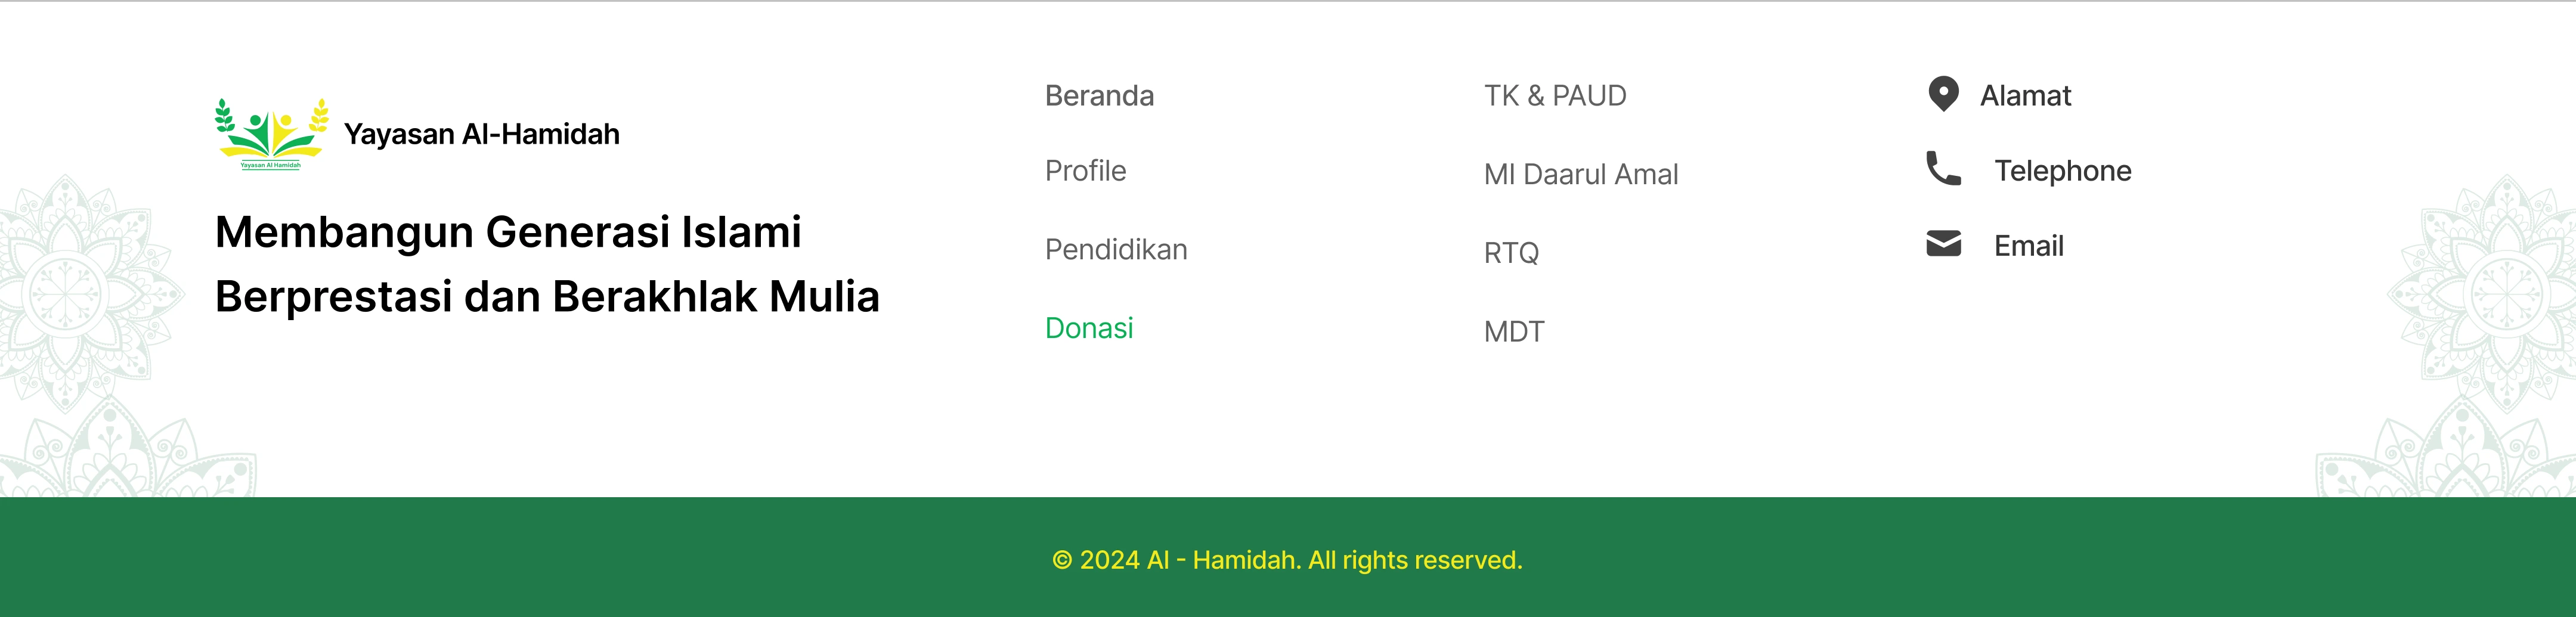Click the telephone handset icon
The image size is (2576, 617).
point(1943,169)
